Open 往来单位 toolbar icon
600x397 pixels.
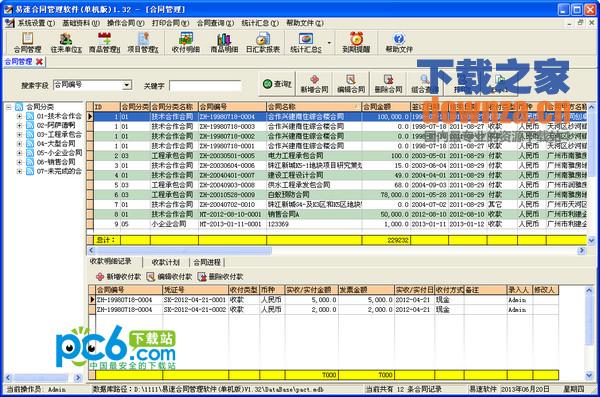(x=66, y=43)
